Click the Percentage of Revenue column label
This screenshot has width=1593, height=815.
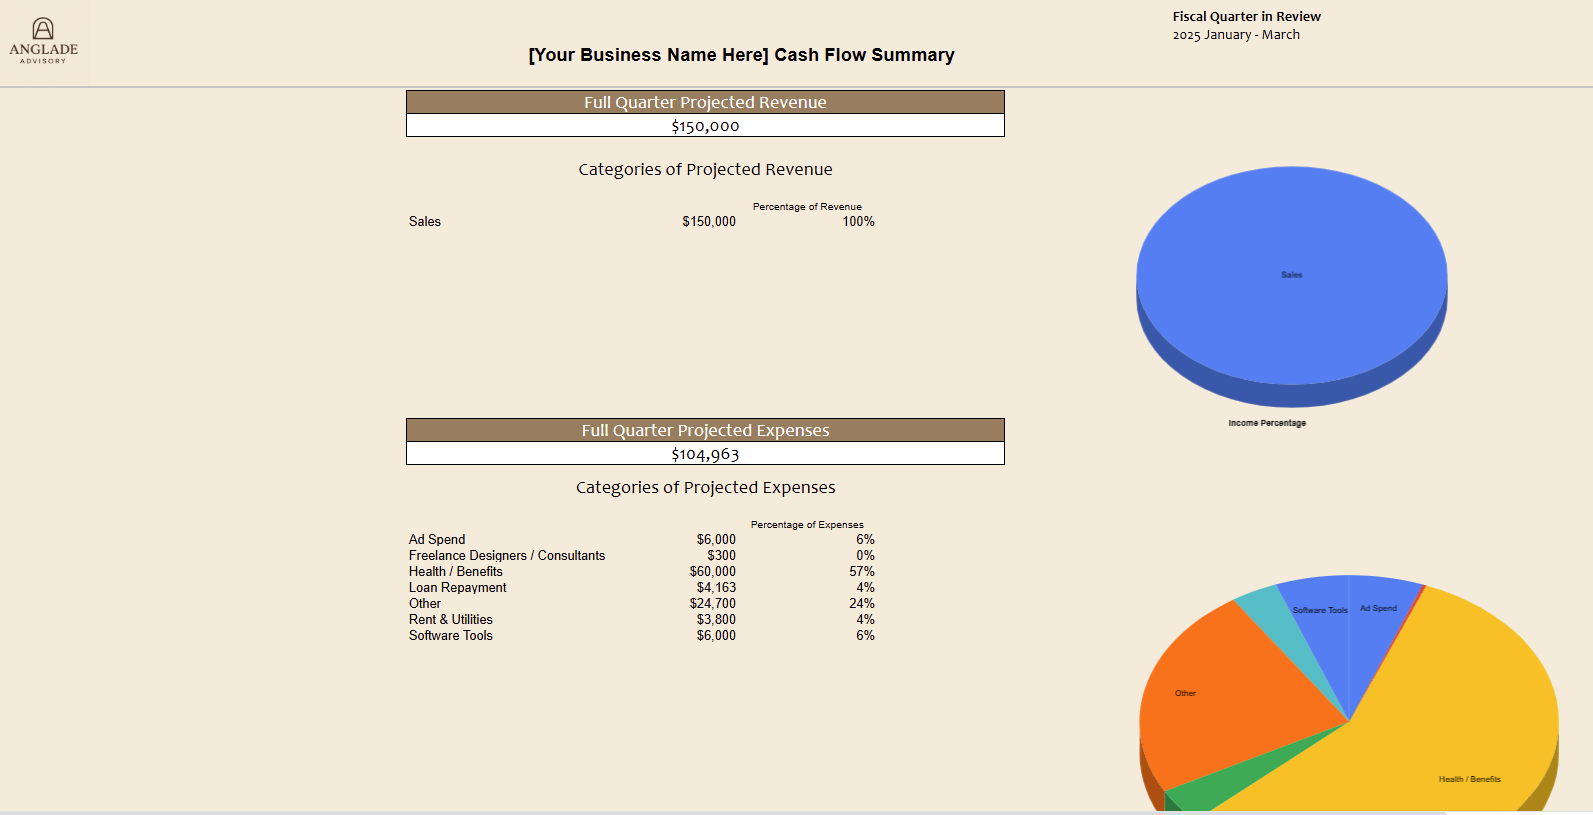(807, 207)
